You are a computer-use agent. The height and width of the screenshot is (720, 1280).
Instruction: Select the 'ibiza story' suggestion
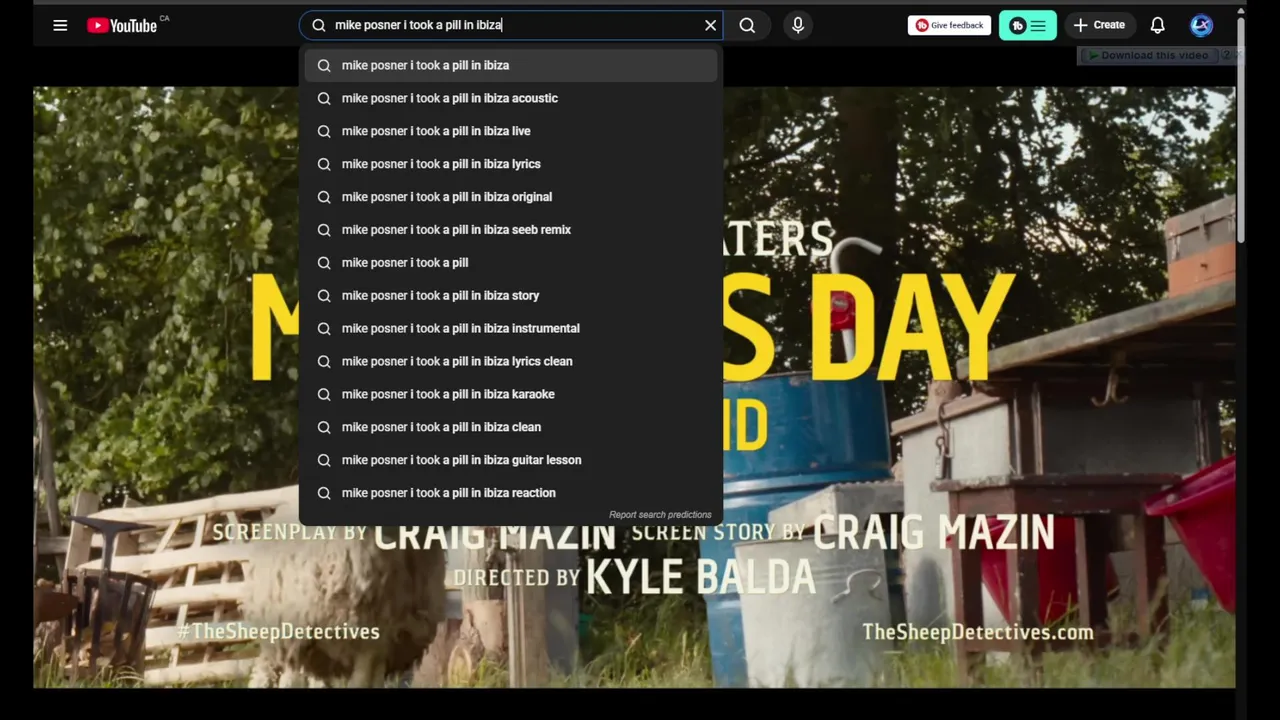click(511, 296)
